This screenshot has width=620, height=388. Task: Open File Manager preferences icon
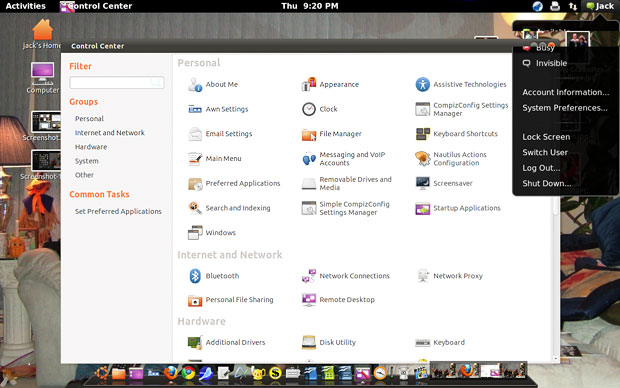(309, 134)
